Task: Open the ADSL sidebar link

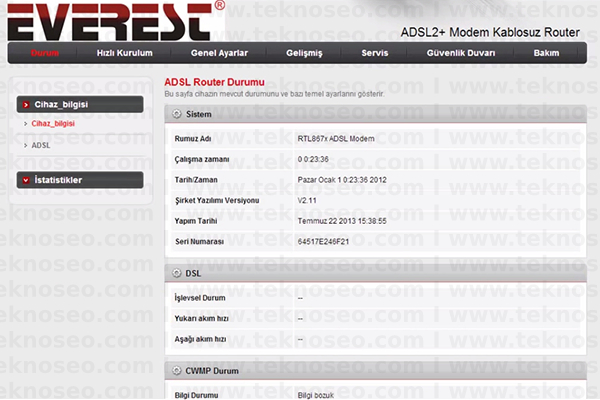Action: pyautogui.click(x=41, y=145)
